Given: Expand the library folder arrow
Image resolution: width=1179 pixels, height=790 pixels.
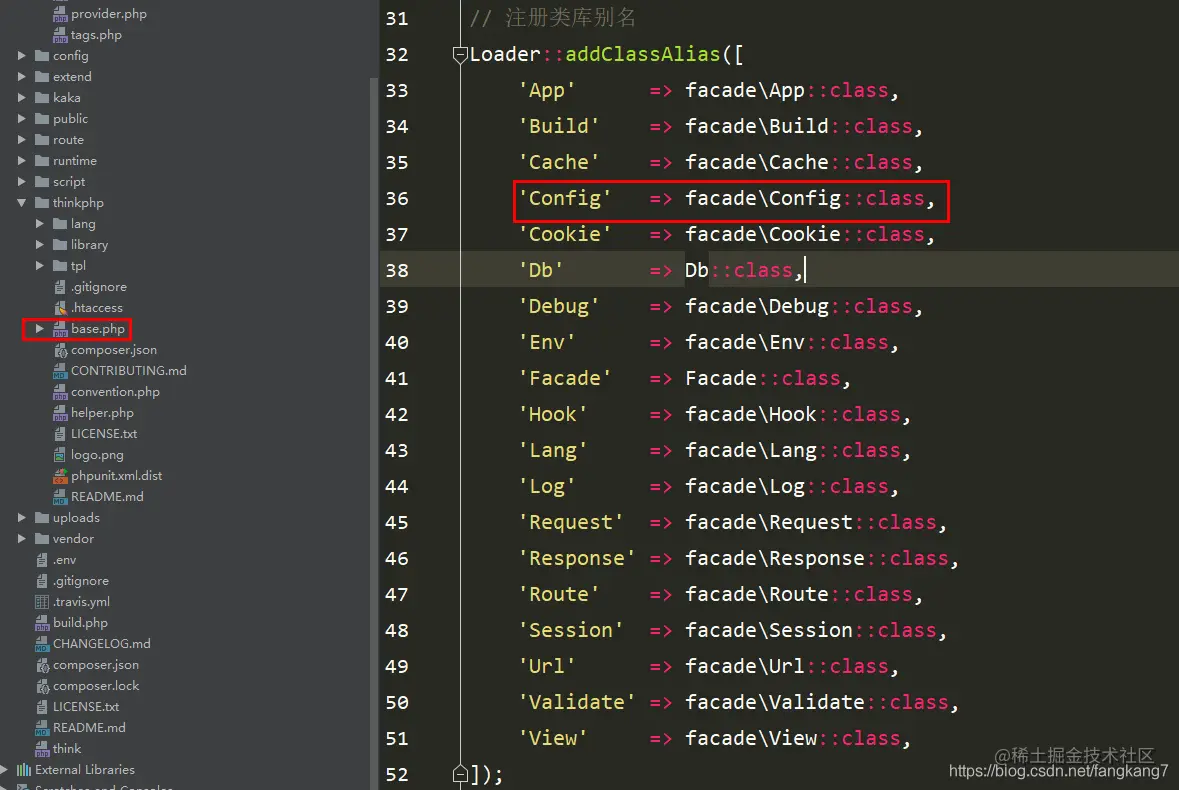Looking at the screenshot, I should (x=39, y=245).
